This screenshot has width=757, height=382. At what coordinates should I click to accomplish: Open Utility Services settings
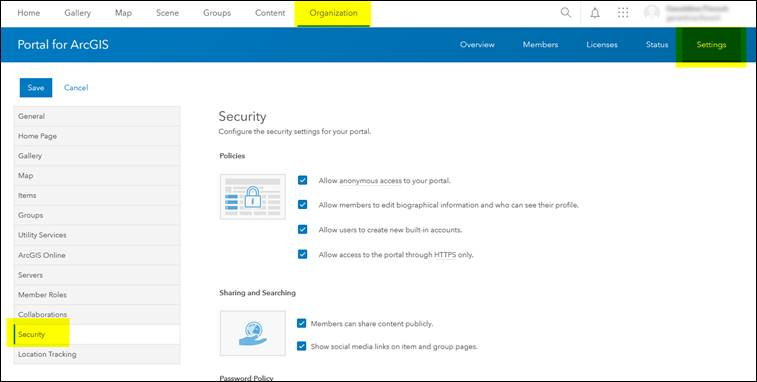tap(97, 235)
